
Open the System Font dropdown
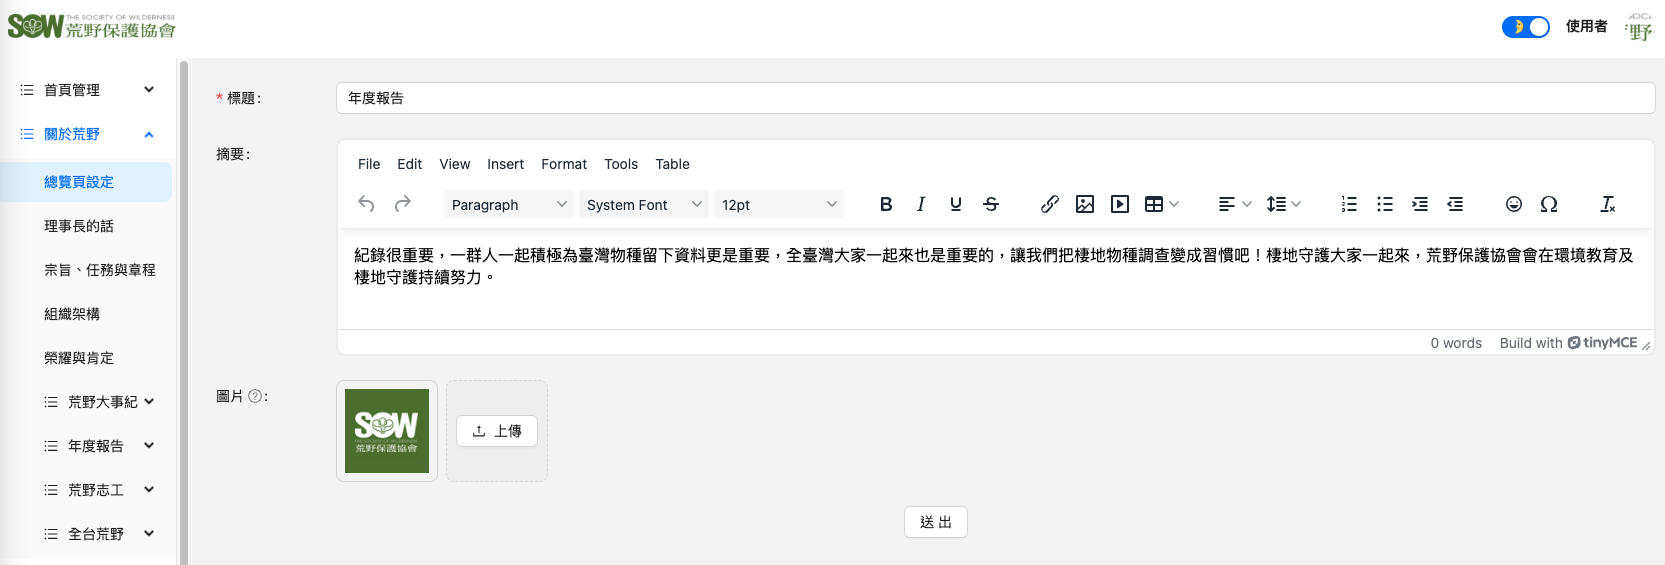coord(643,205)
